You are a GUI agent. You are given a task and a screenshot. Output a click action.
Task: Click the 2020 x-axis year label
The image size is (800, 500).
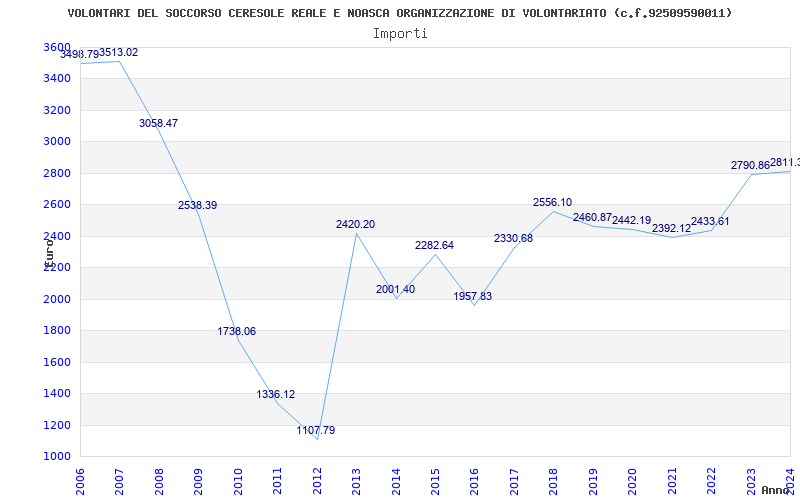pos(633,482)
